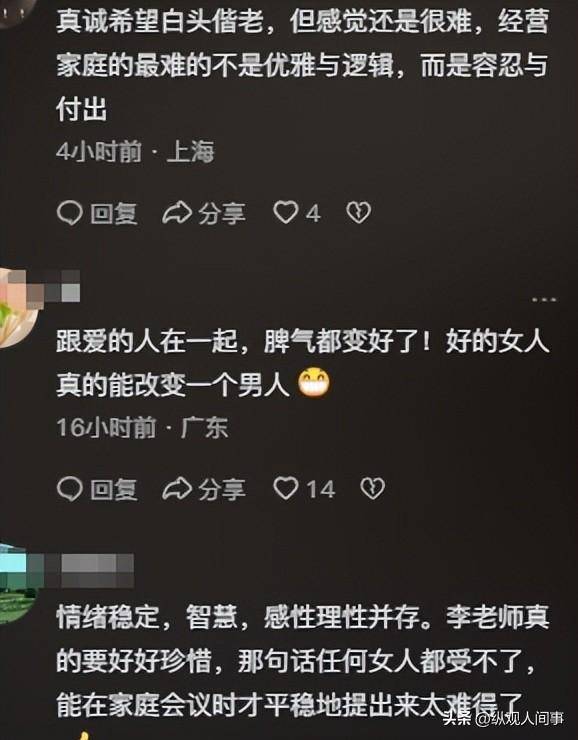This screenshot has height=740, width=578.
Task: Open three-dot menu for Guangdong comment
Action: click(x=544, y=300)
